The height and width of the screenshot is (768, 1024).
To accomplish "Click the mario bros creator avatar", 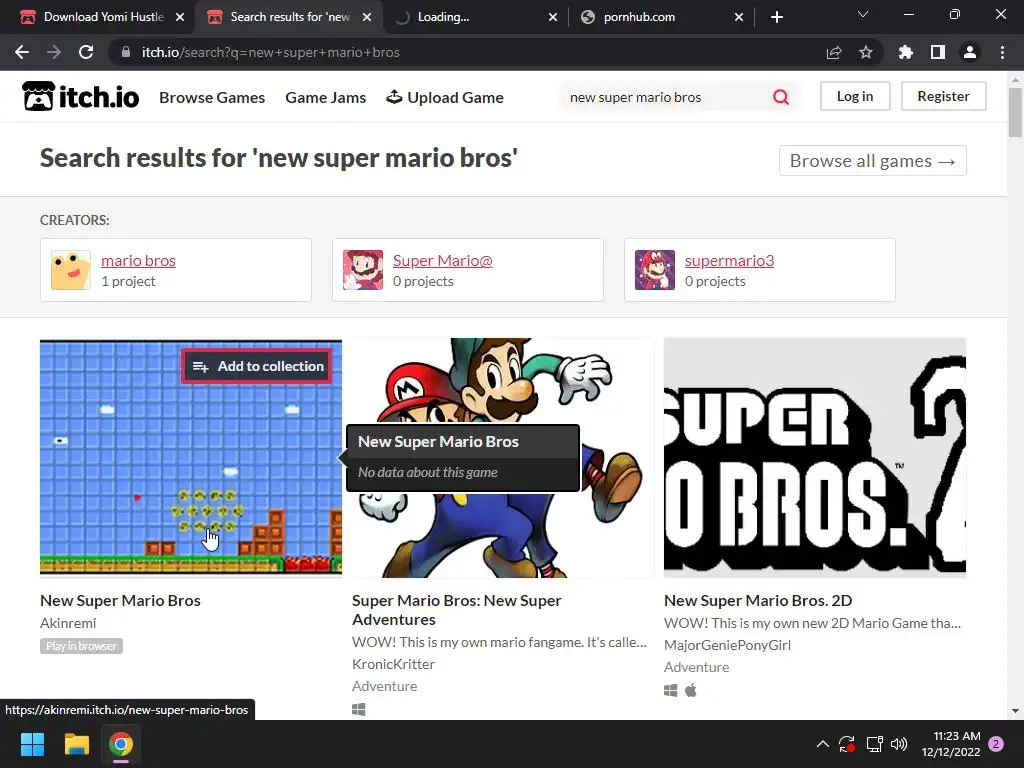I will coord(71,270).
